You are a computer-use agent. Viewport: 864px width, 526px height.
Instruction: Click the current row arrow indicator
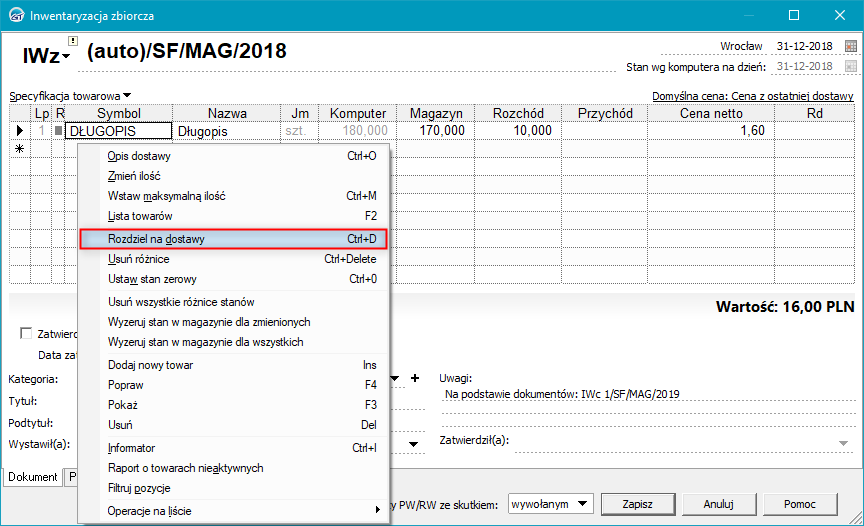20,131
